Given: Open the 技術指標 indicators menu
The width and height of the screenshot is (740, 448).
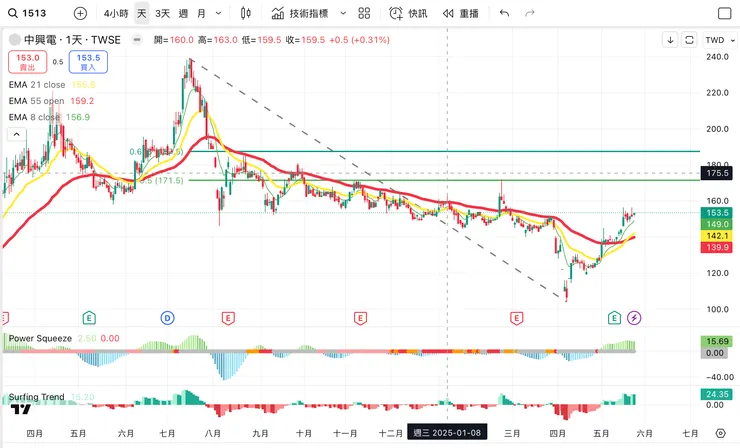Looking at the screenshot, I should pos(300,13).
